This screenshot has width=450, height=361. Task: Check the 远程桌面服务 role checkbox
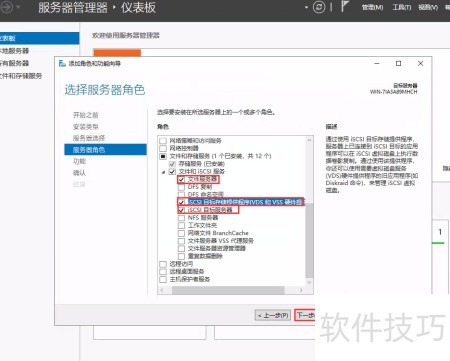click(x=163, y=272)
